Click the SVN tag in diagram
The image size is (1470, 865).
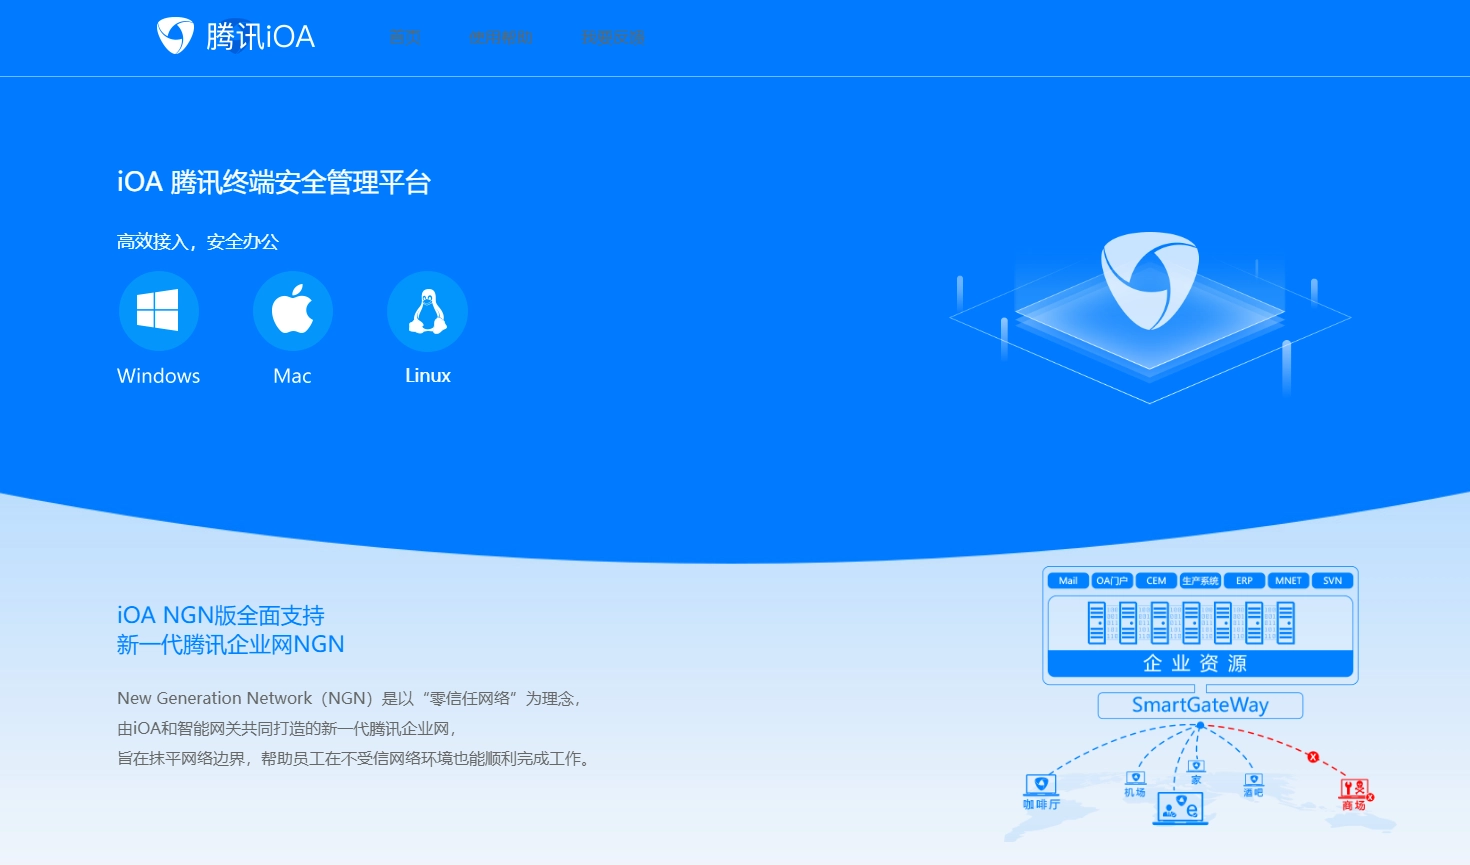coord(1332,581)
